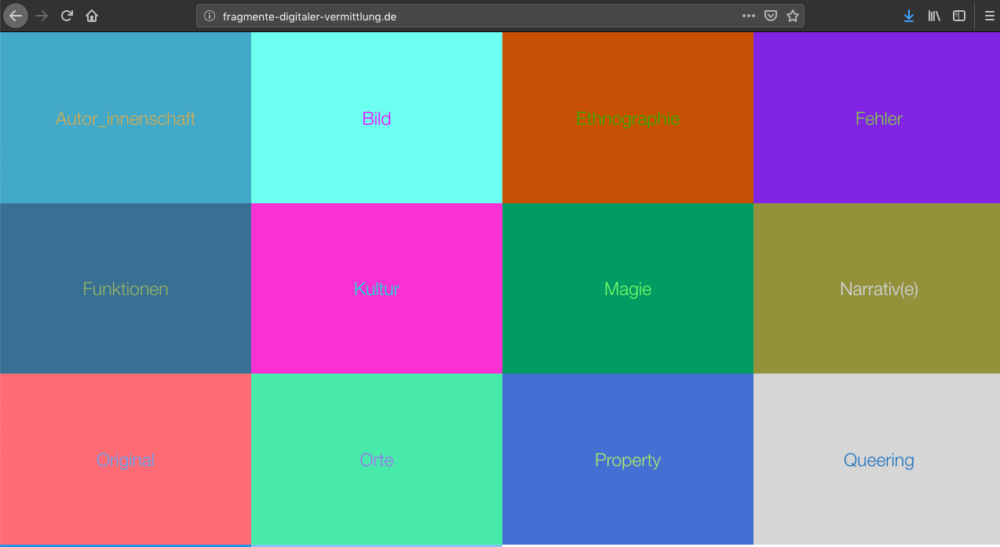Open site information icon in address bar
1000x547 pixels.
point(210,16)
